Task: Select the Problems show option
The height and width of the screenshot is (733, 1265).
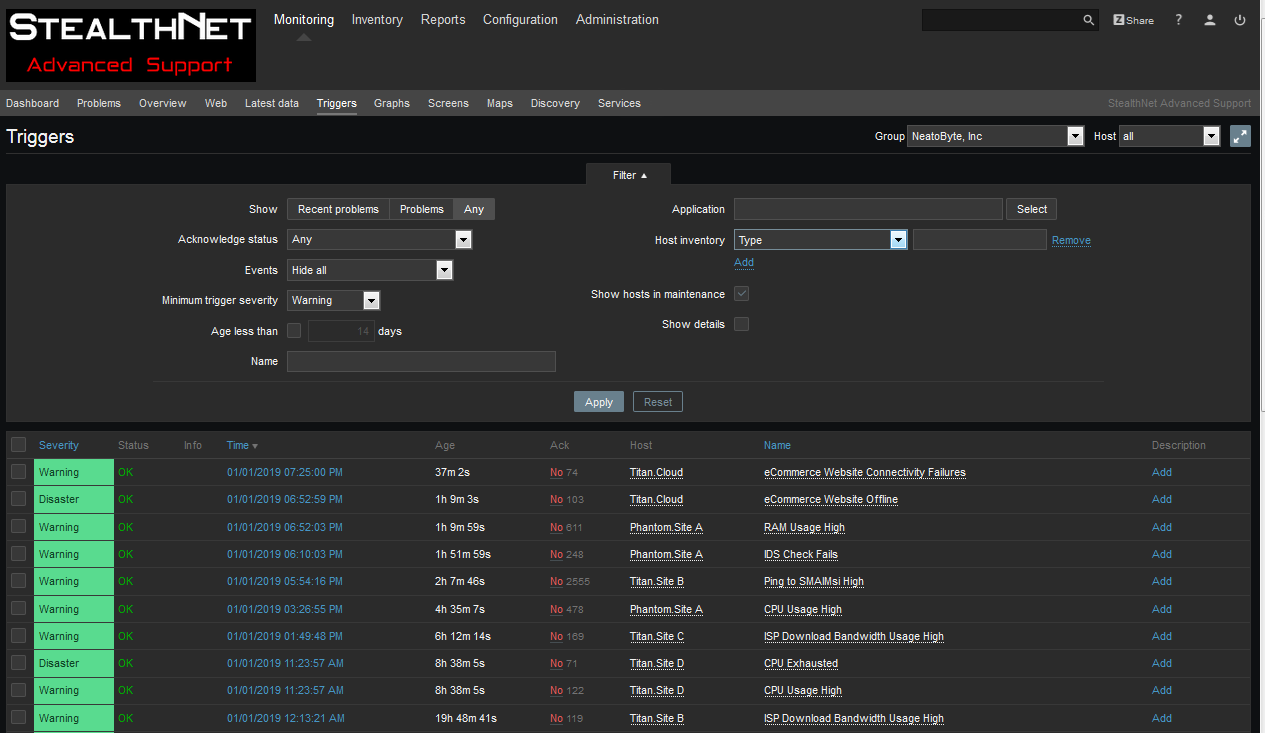Action: pos(422,209)
